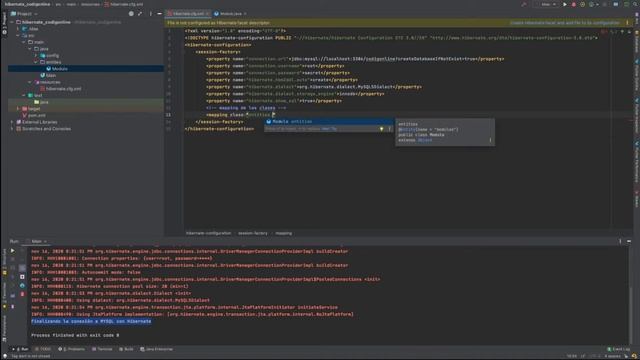Click the create Hibernate facet link in yellow banner
The image size is (640, 360).
pos(564,23)
